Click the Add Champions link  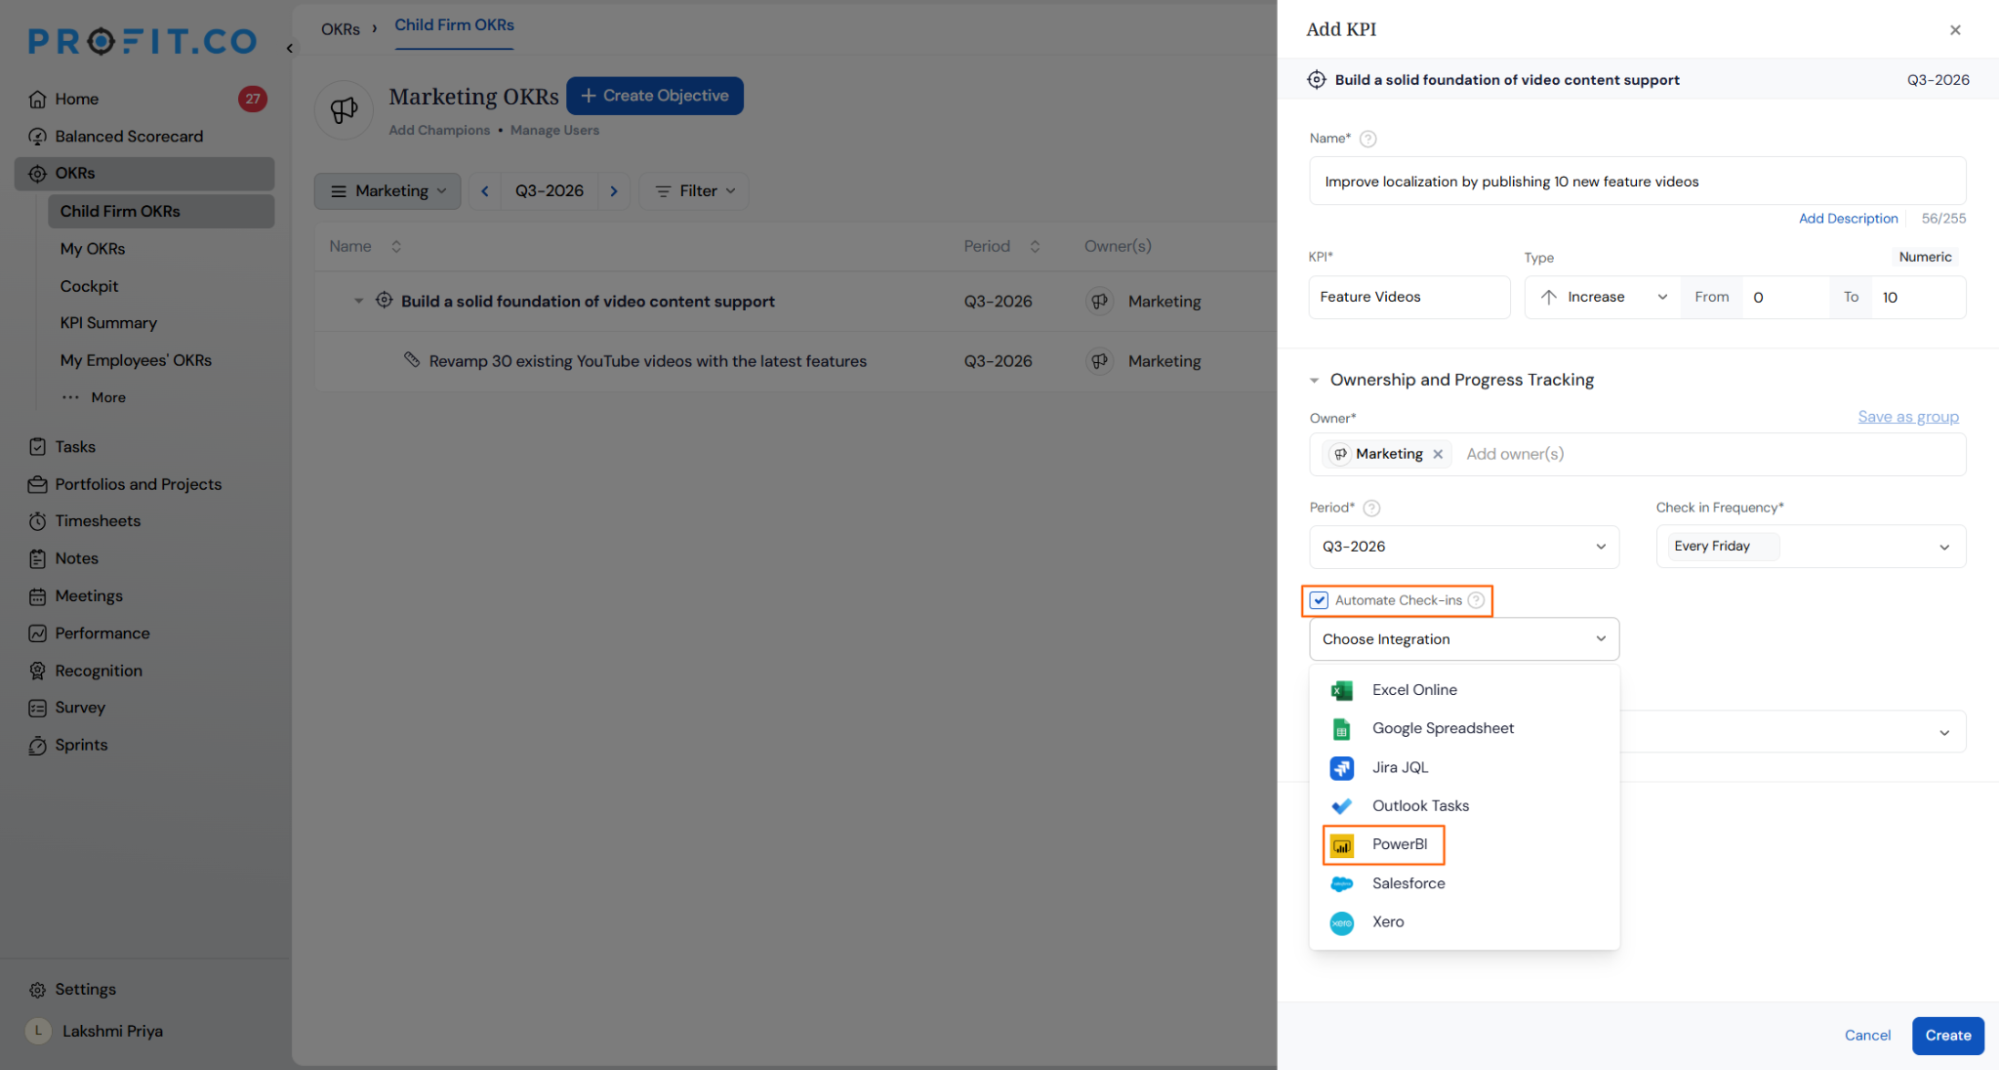(439, 130)
